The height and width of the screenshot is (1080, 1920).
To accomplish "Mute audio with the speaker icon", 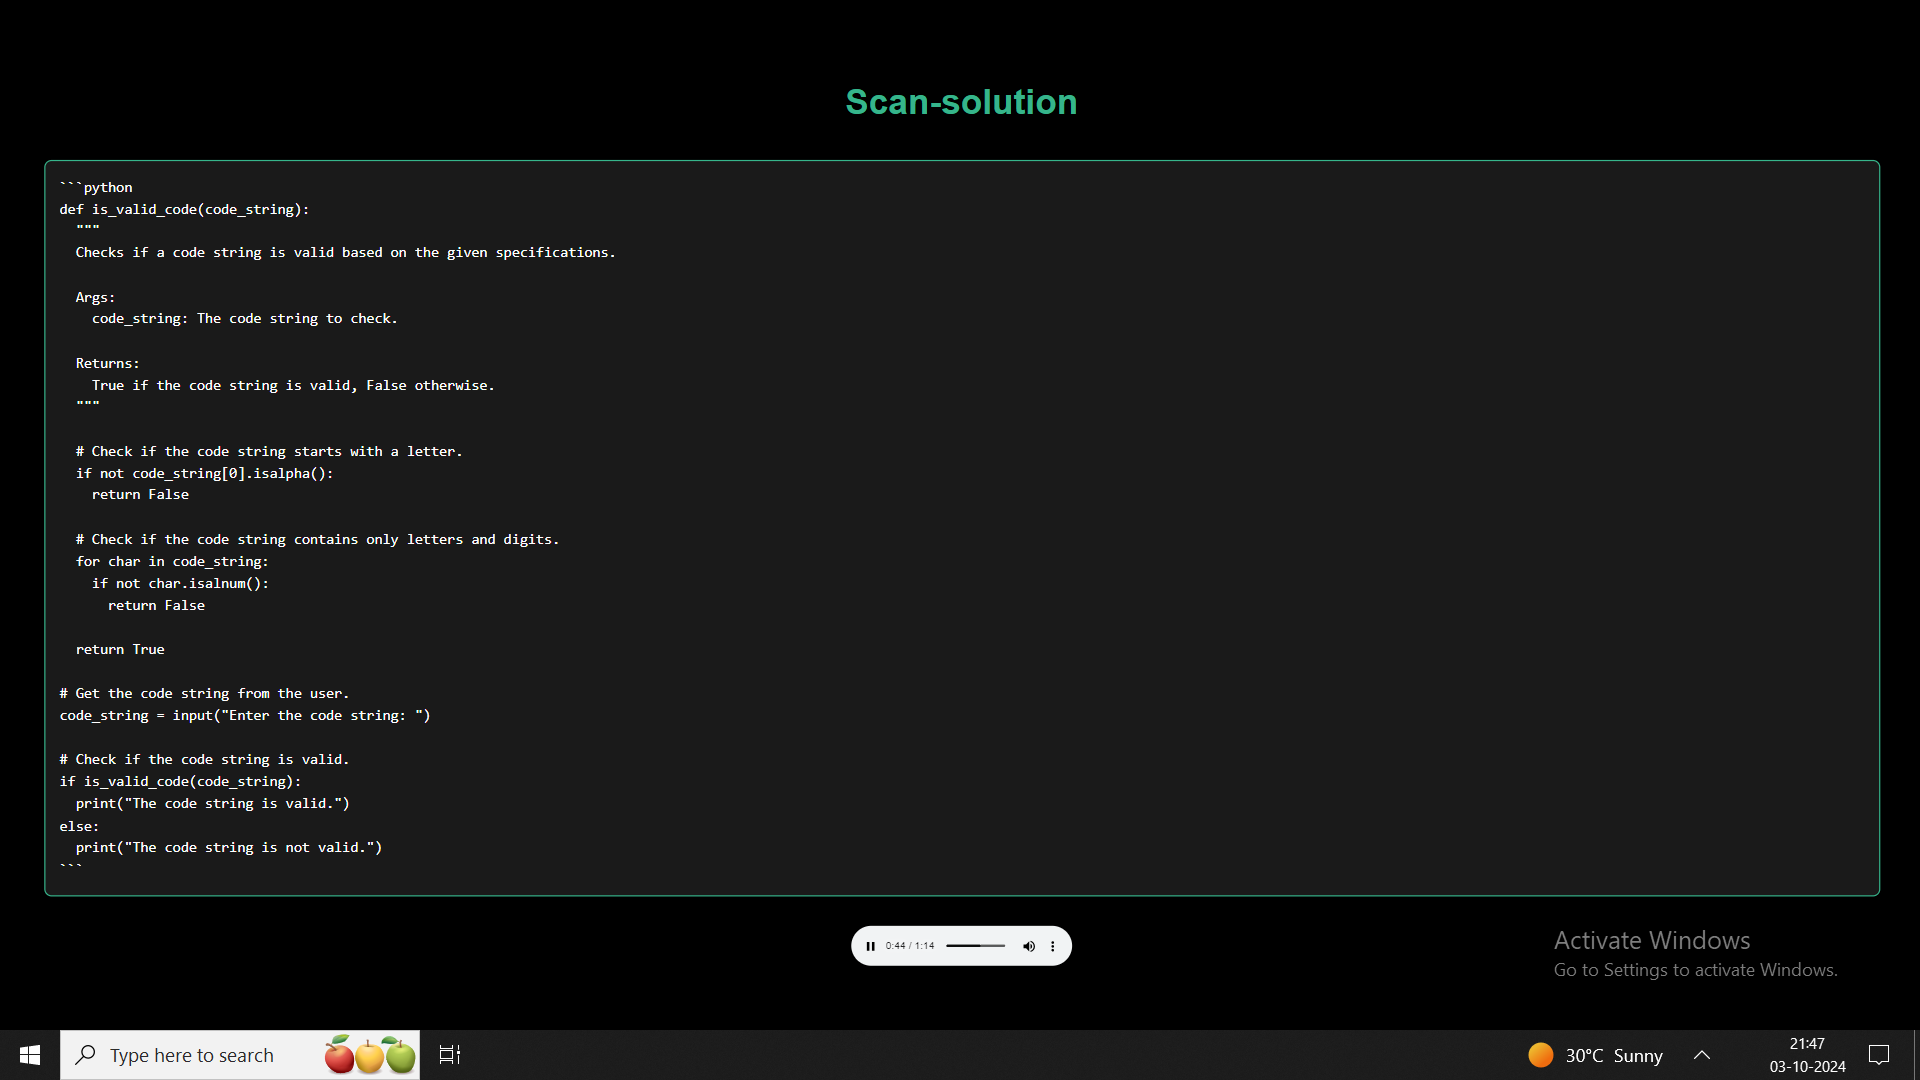I will pyautogui.click(x=1029, y=946).
